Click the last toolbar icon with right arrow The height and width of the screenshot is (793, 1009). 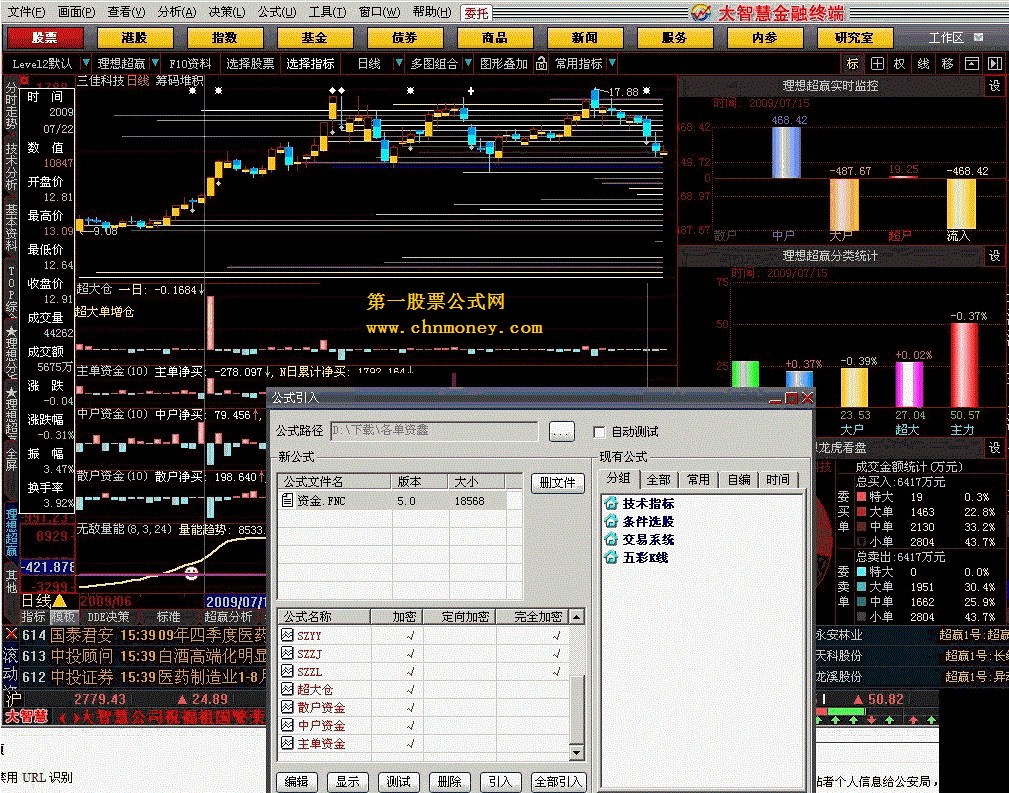click(995, 64)
